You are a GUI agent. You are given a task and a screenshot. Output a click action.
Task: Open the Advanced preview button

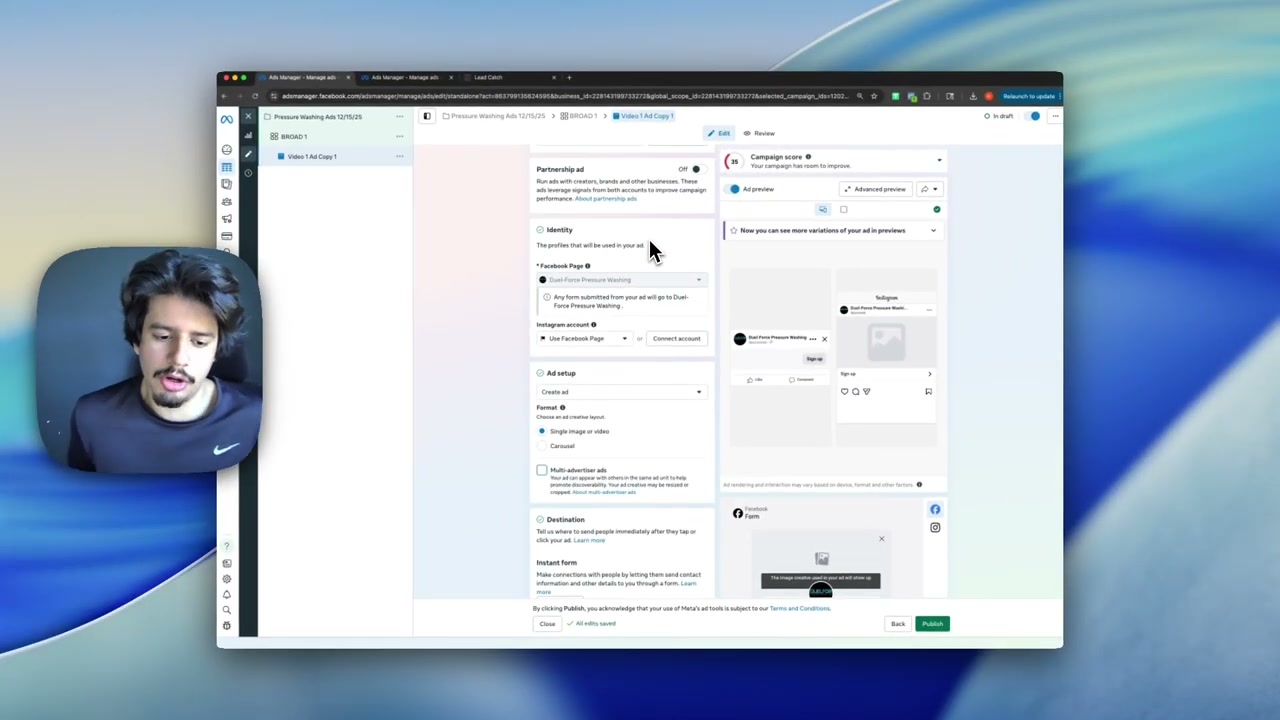(x=875, y=189)
